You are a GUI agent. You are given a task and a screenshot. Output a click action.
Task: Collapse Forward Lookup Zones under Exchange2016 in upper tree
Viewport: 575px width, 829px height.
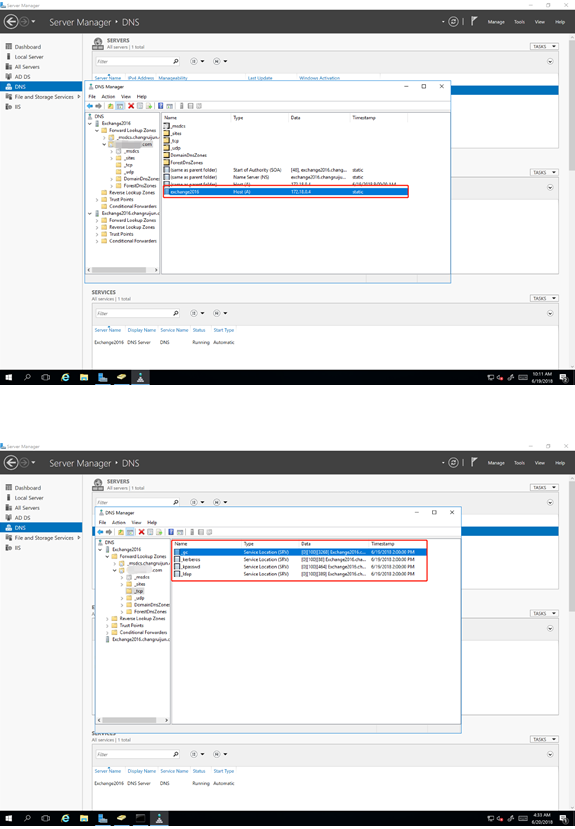pos(97,130)
